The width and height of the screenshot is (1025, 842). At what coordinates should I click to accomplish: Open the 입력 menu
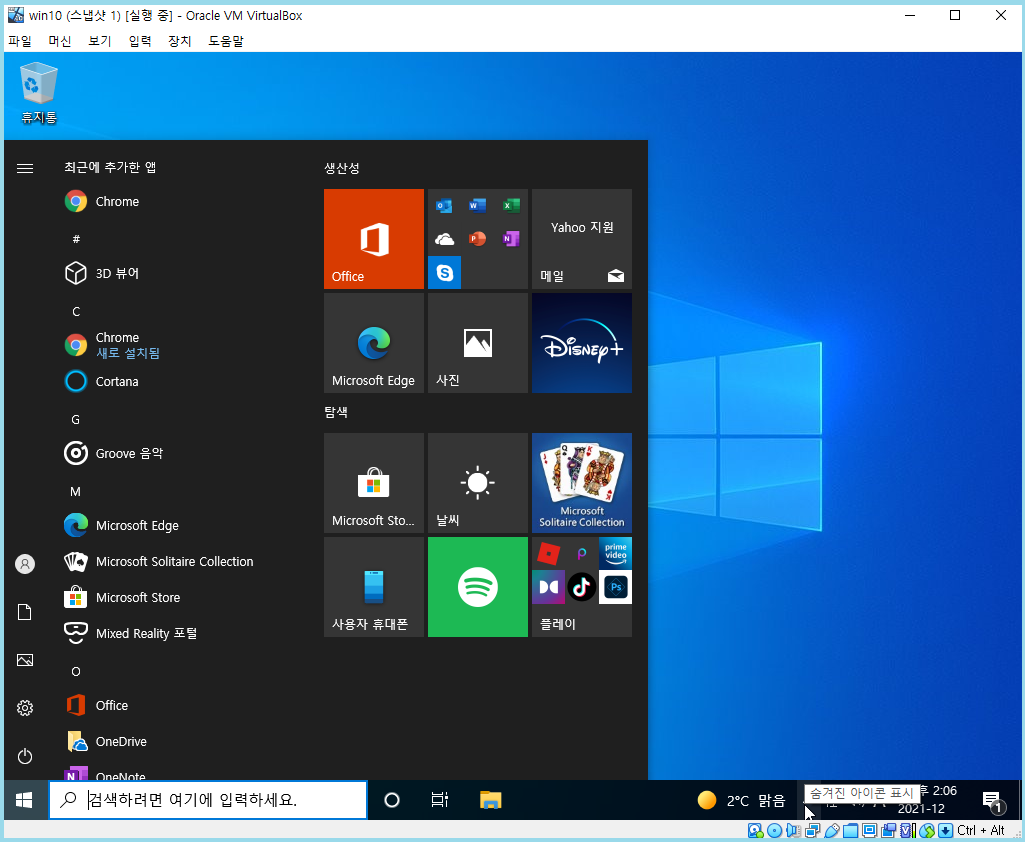(x=140, y=41)
